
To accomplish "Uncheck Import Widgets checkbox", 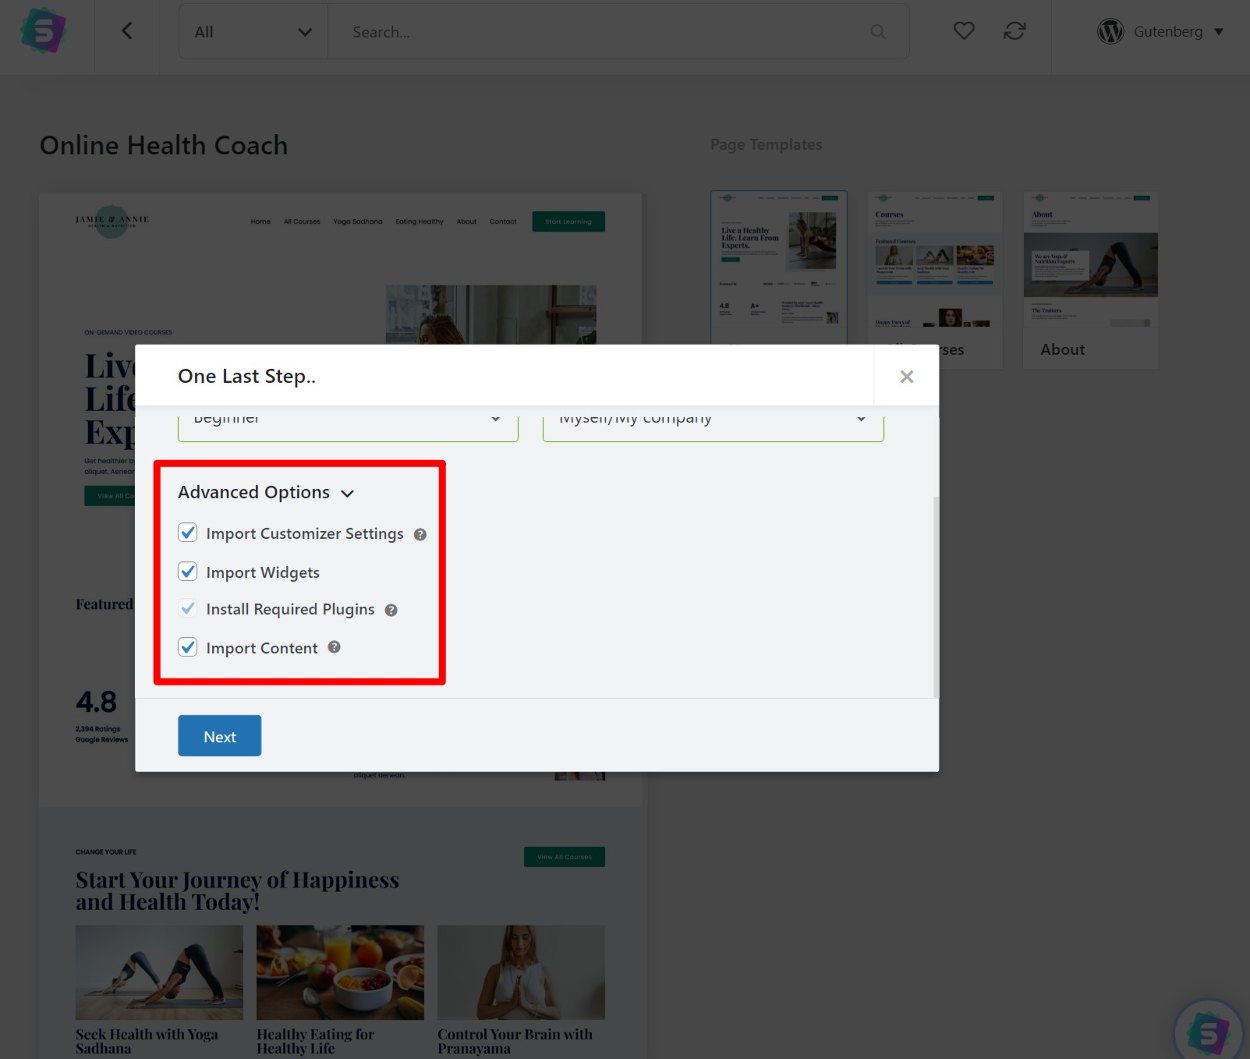I will click(188, 572).
